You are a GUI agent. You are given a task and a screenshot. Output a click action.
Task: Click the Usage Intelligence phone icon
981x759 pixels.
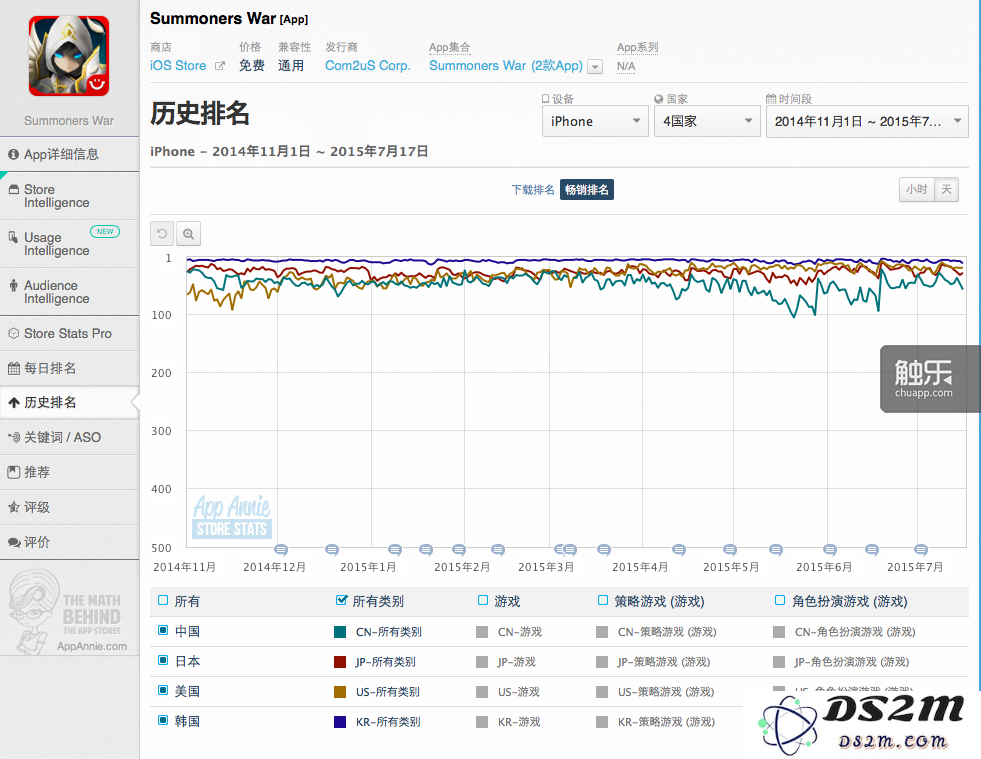point(13,237)
